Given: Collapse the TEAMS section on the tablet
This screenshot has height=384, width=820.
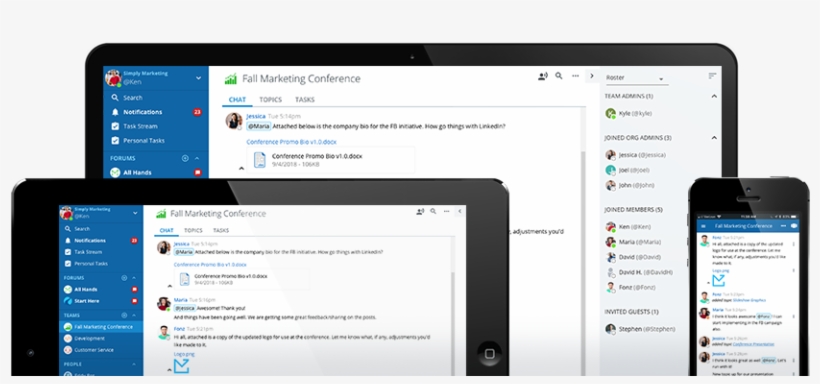Looking at the screenshot, I should (x=134, y=315).
